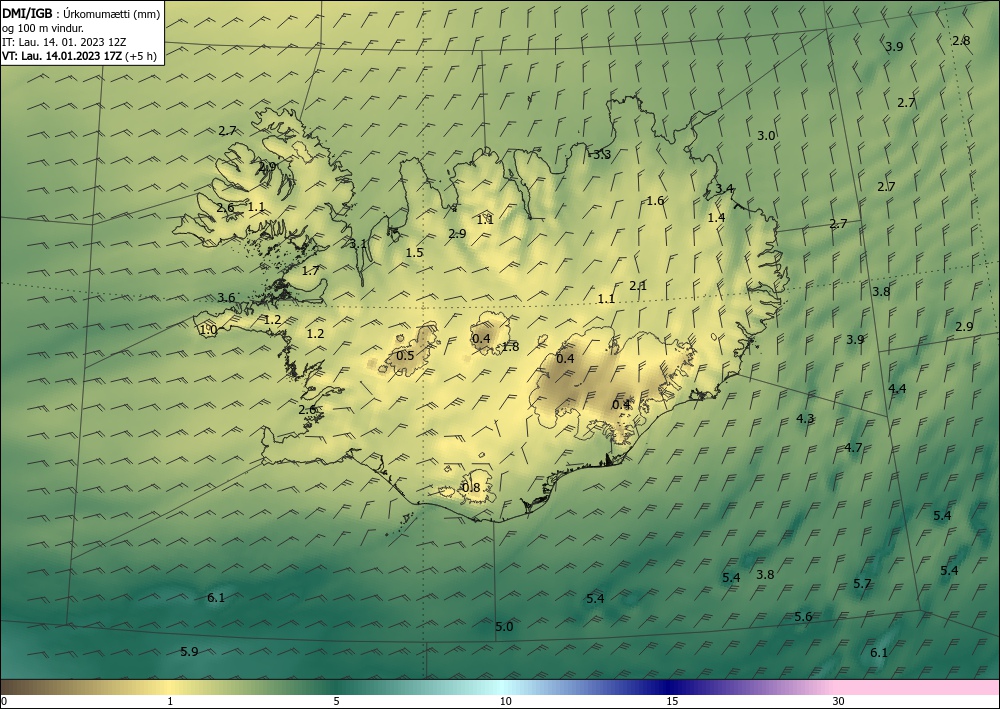Click the legend tick label '1'
The image size is (1000, 709).
(170, 701)
